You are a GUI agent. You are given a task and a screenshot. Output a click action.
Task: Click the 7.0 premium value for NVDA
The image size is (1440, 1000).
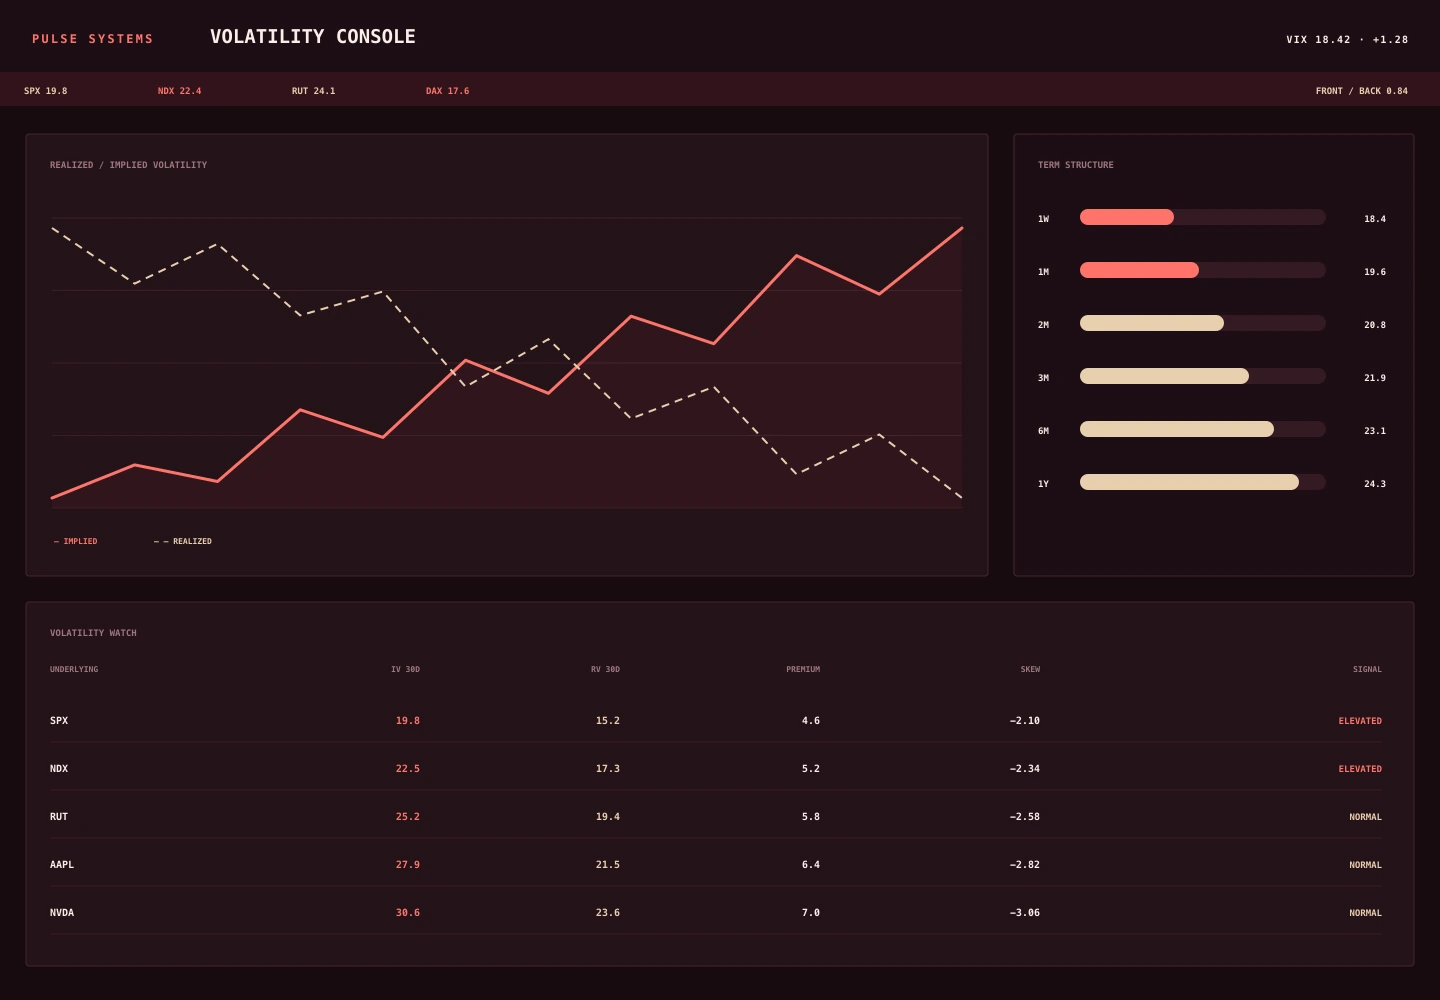pos(811,913)
